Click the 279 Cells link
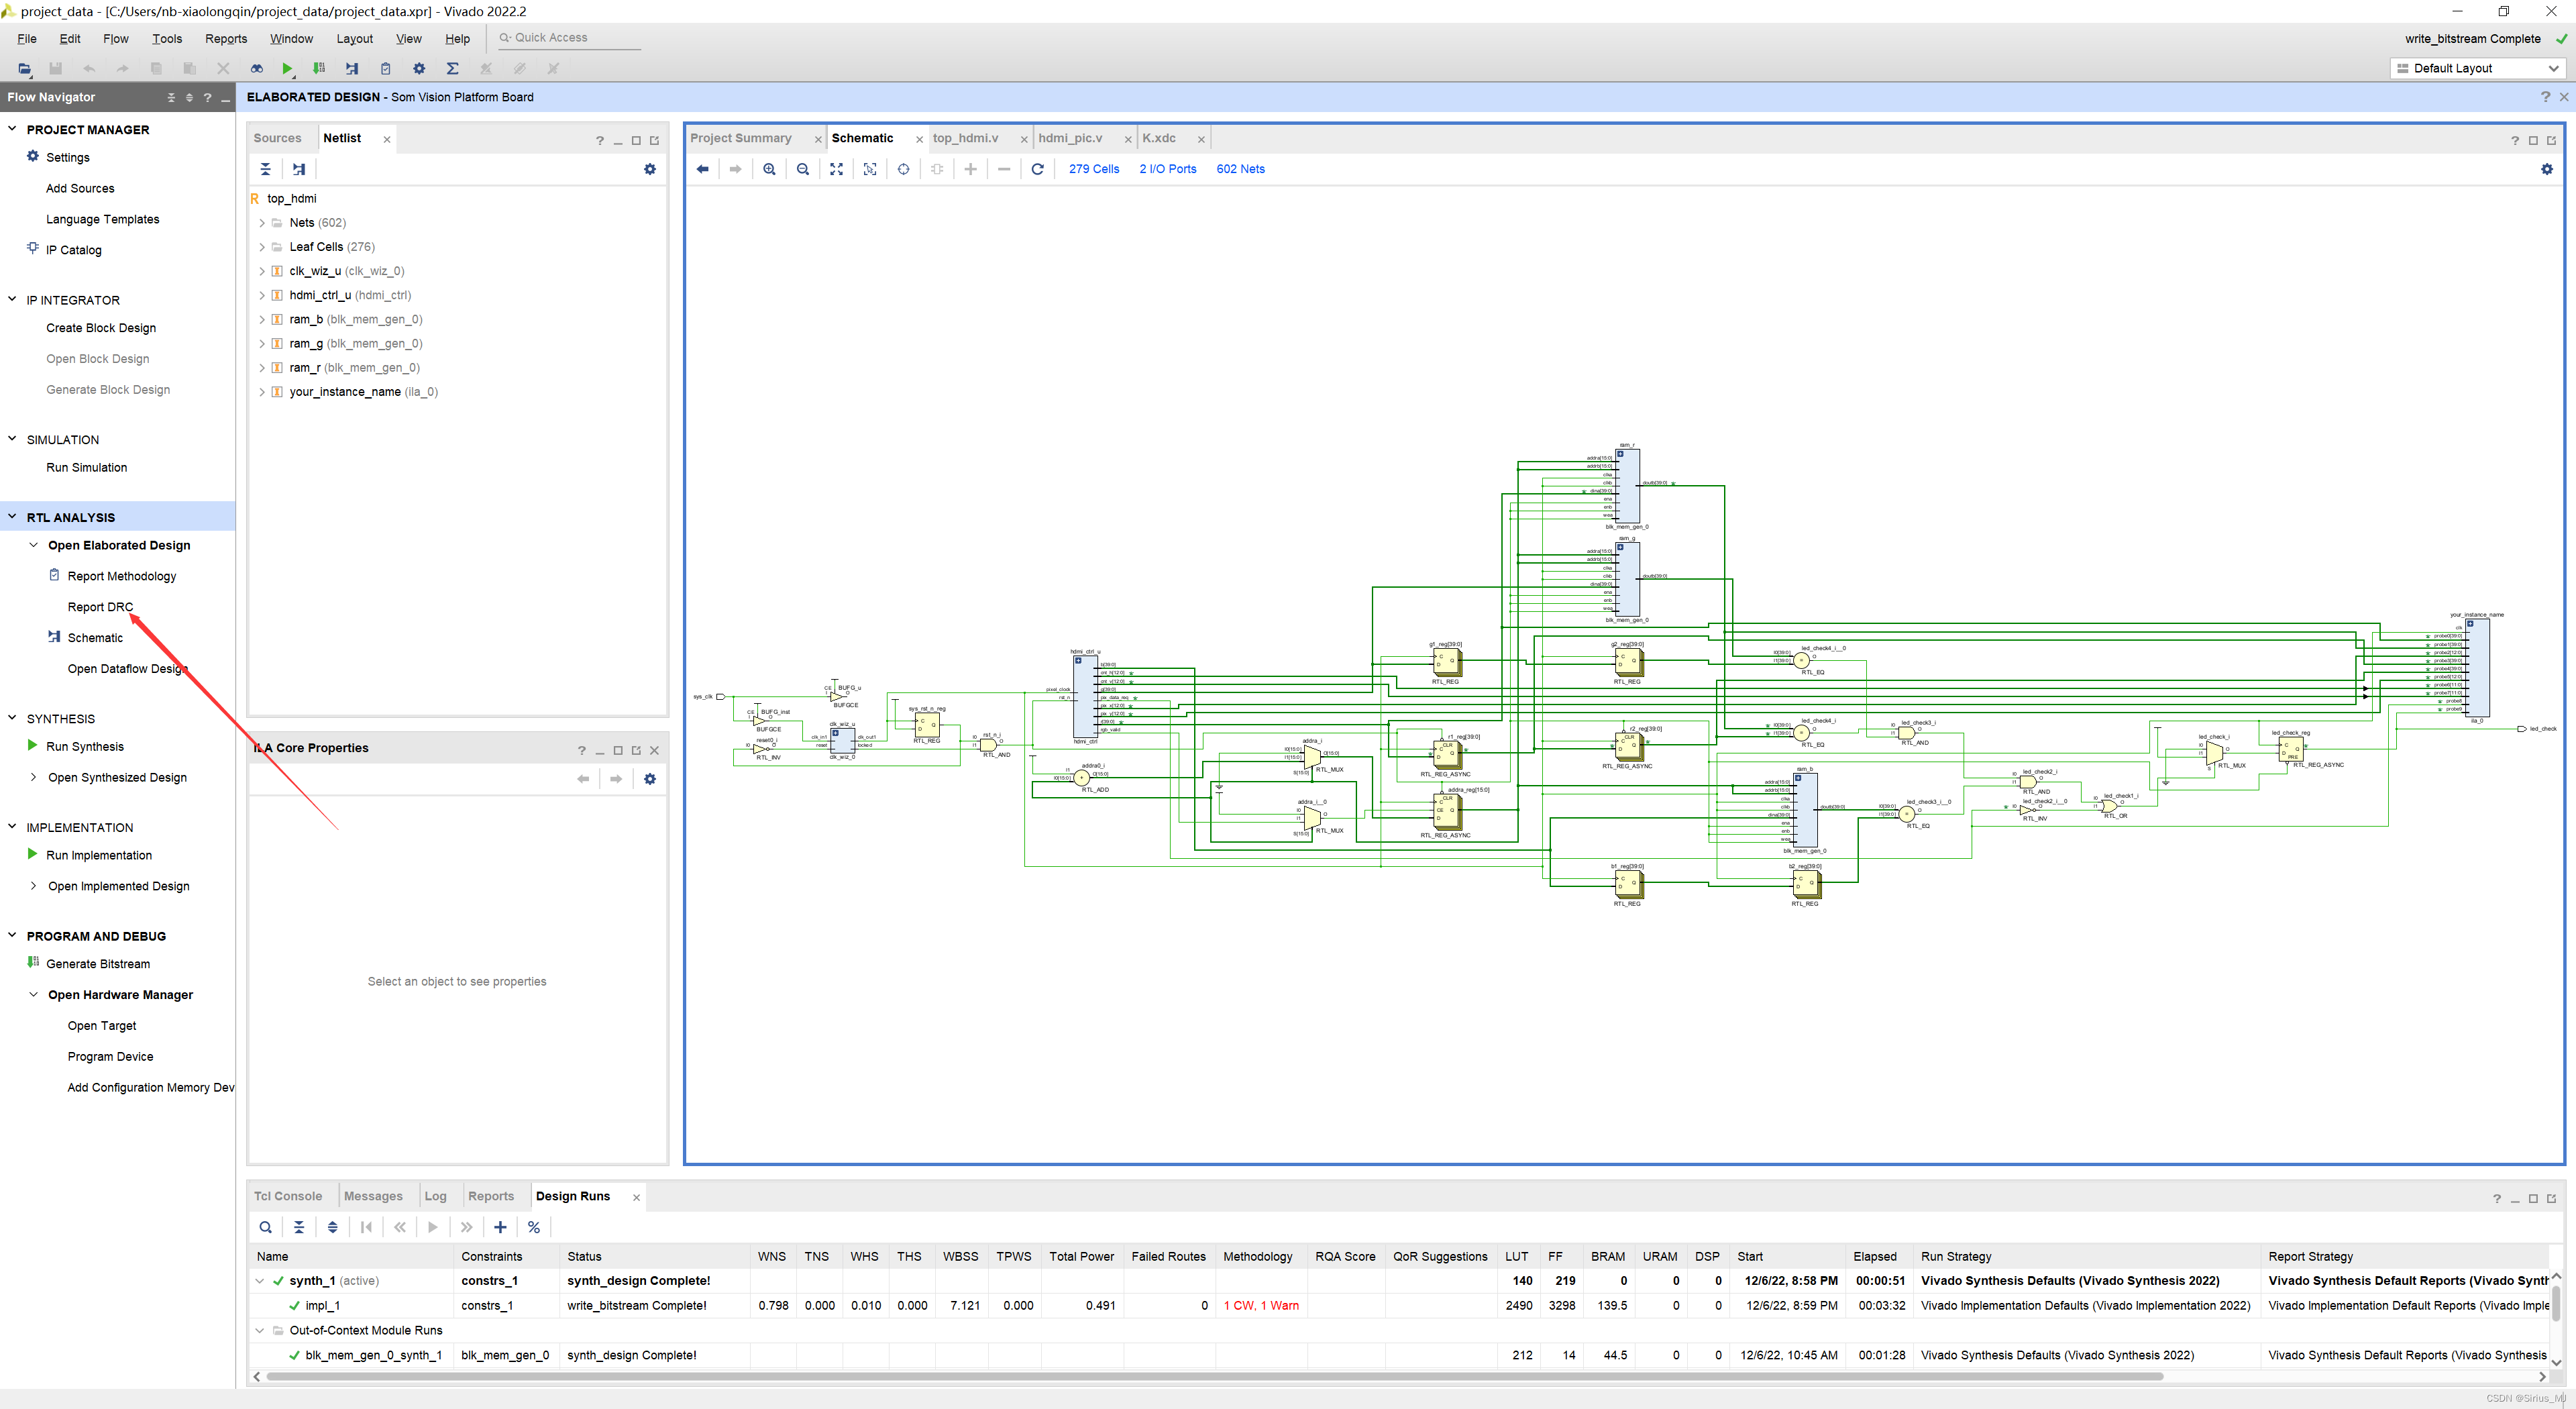Screen dimensions: 2576x1409 pyautogui.click(x=1093, y=169)
